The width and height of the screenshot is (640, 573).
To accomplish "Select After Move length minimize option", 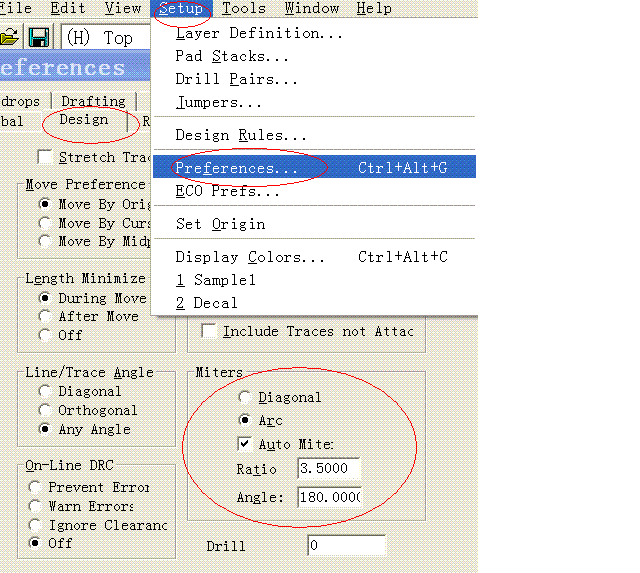I will pos(44,316).
